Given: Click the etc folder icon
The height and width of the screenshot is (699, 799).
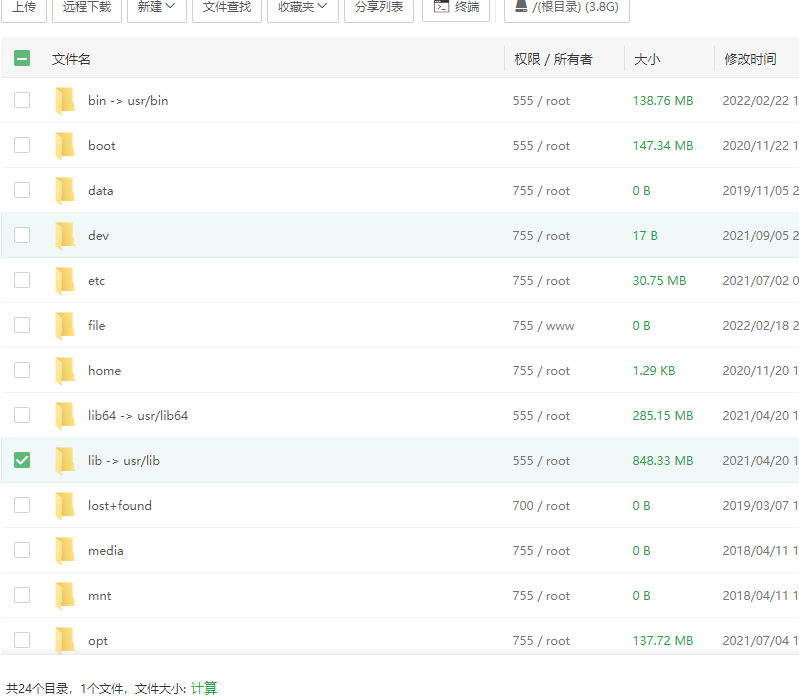Looking at the screenshot, I should click(65, 281).
